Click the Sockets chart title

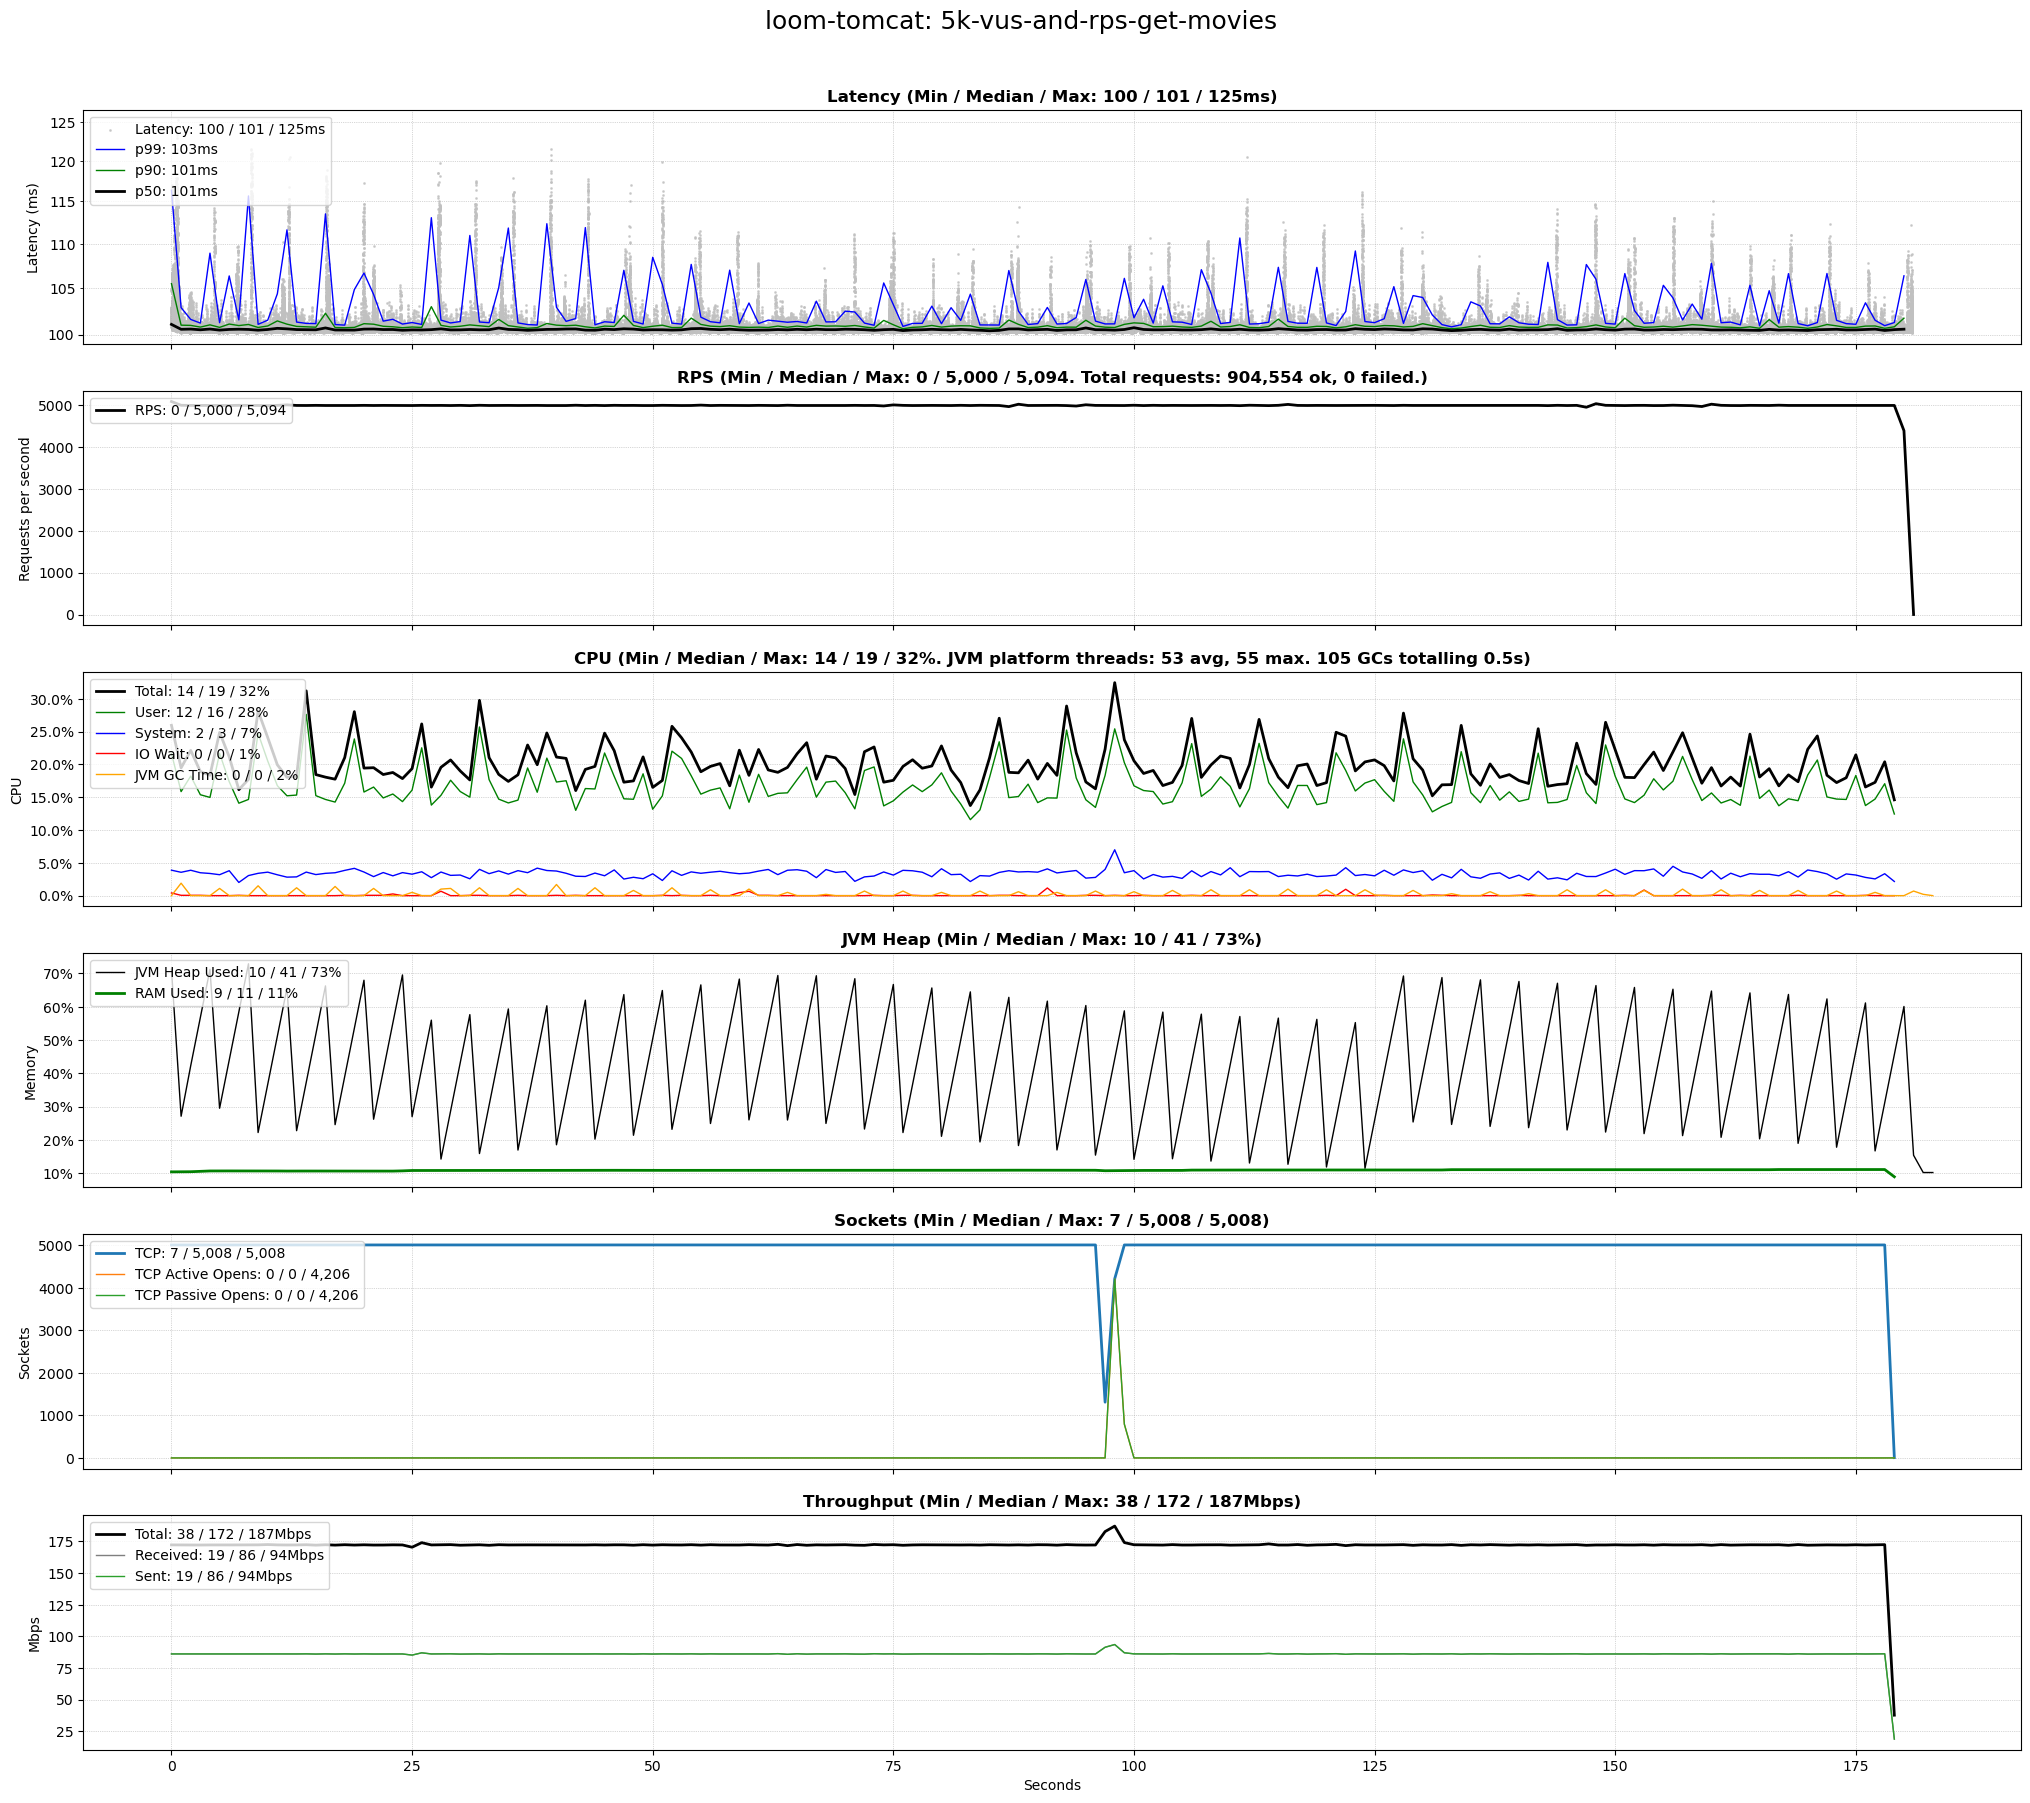click(1051, 1221)
